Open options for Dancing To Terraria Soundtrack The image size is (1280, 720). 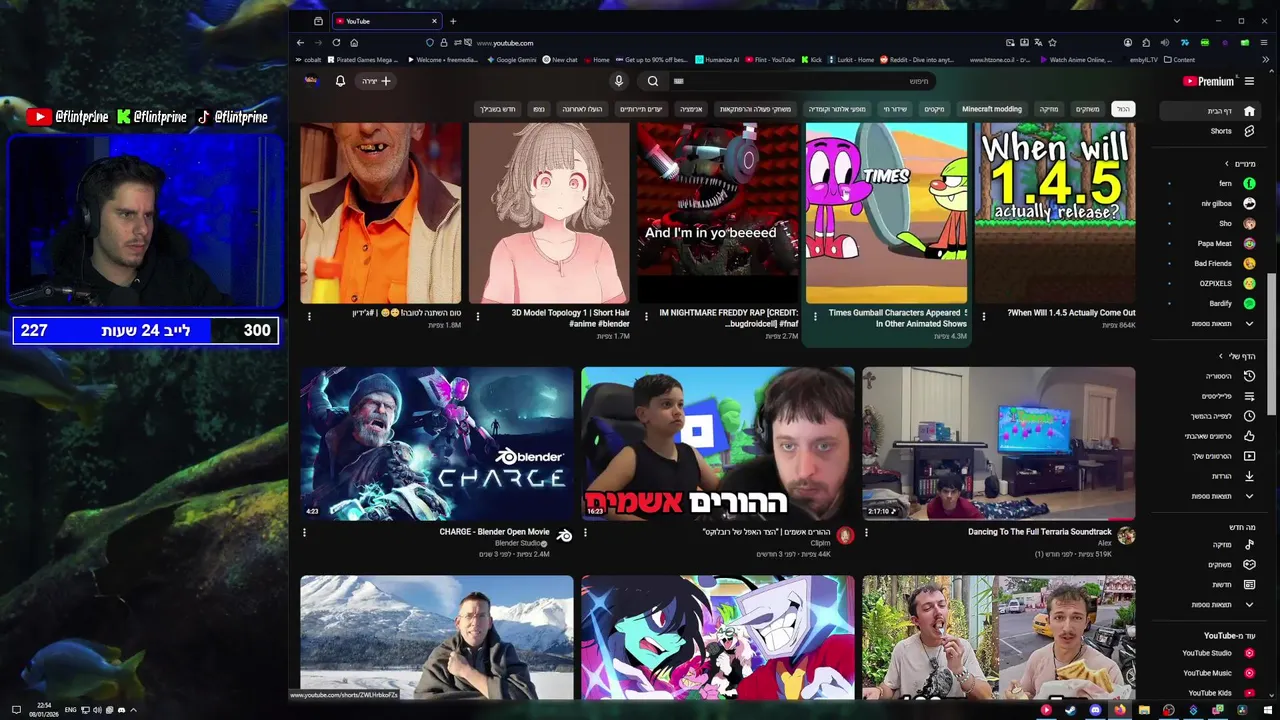[867, 533]
